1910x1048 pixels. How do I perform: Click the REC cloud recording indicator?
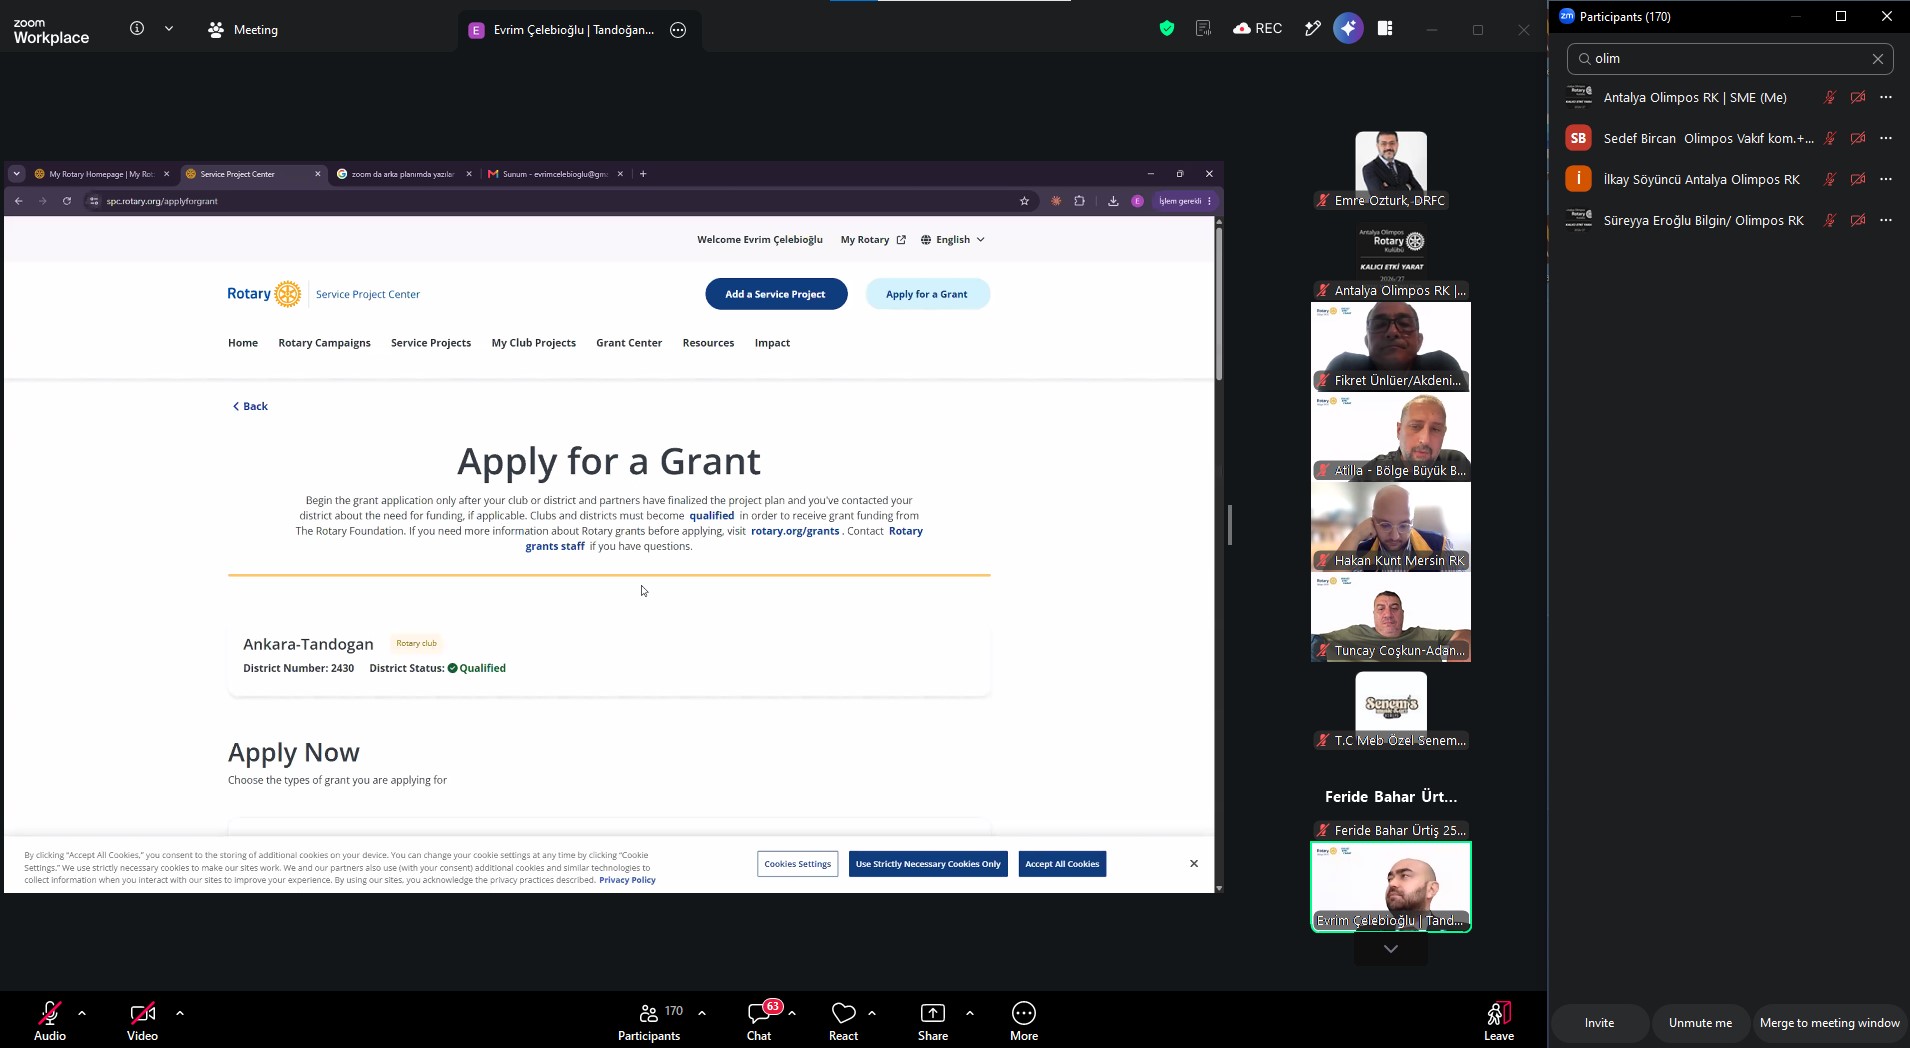(x=1257, y=29)
